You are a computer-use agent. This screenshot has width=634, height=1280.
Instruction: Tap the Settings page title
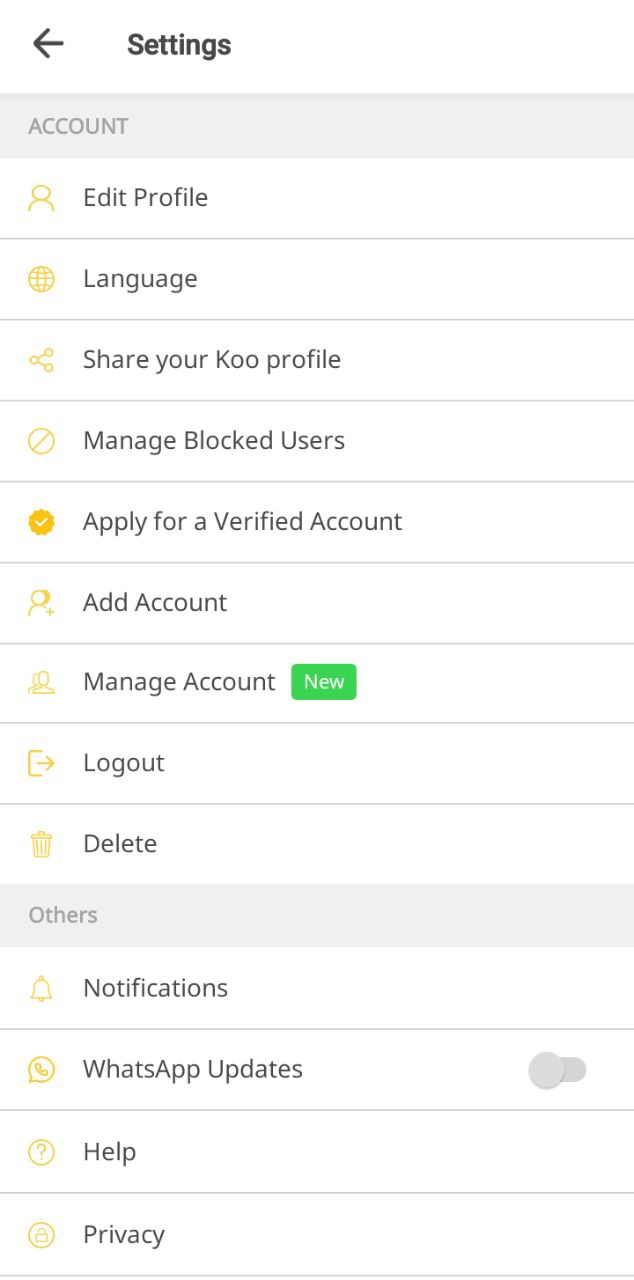click(x=179, y=45)
